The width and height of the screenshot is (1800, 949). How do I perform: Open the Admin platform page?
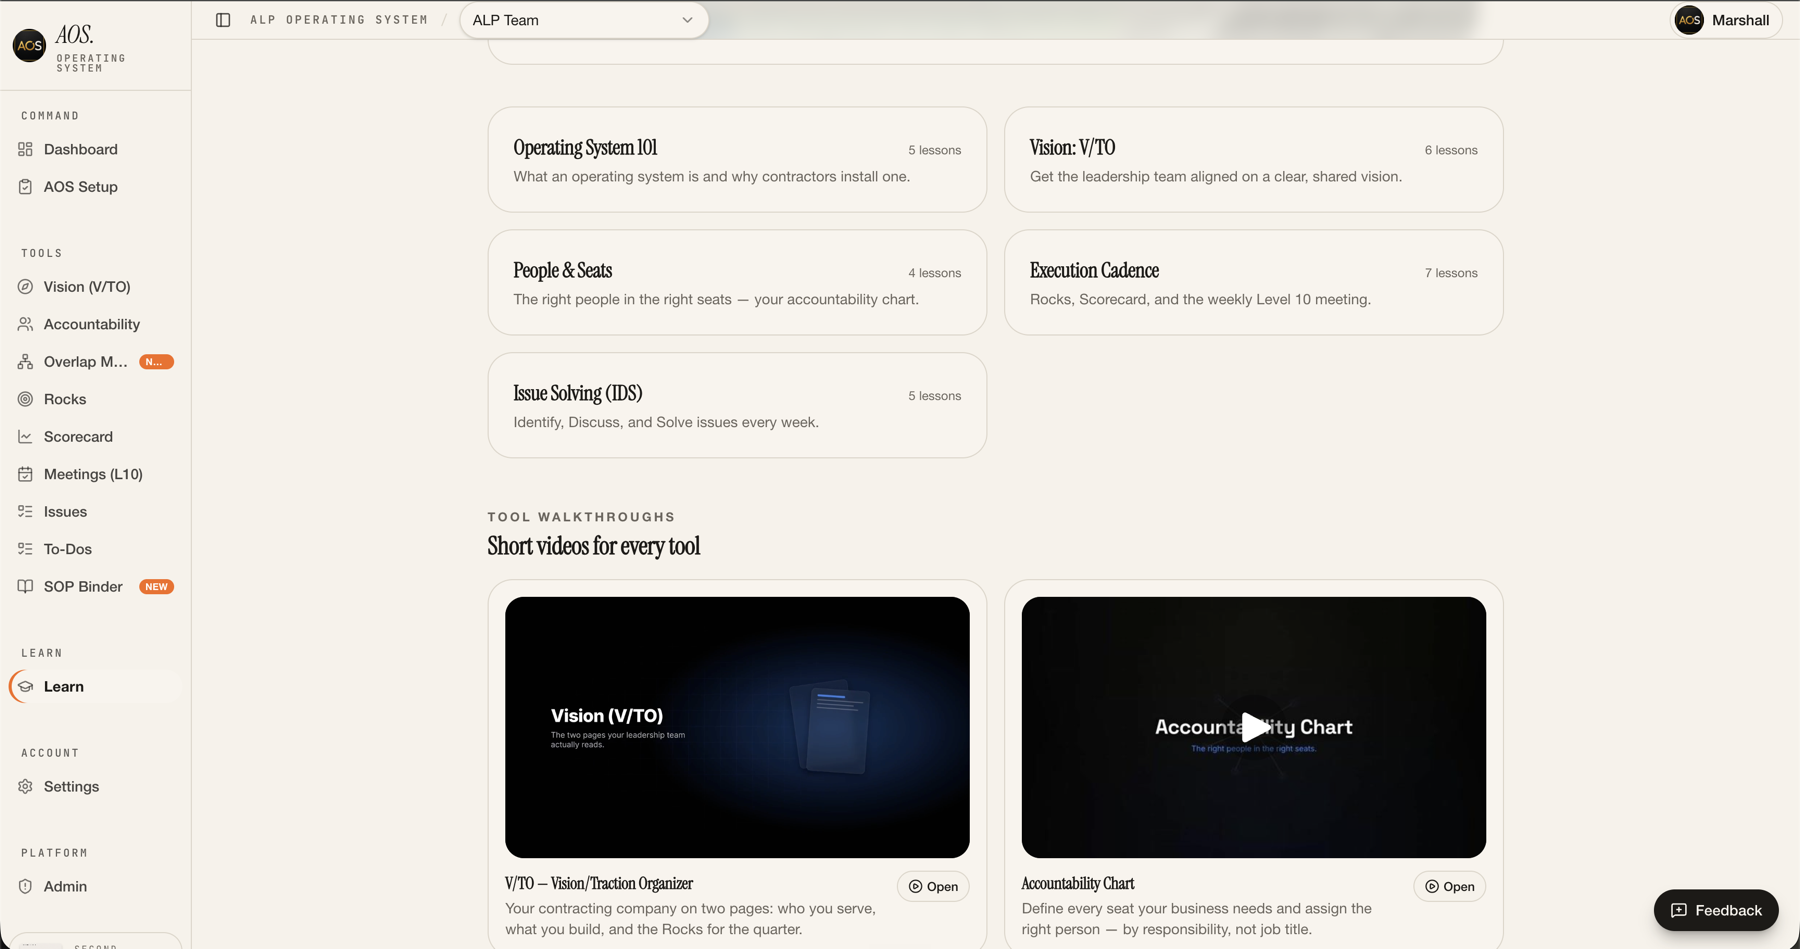point(96,887)
